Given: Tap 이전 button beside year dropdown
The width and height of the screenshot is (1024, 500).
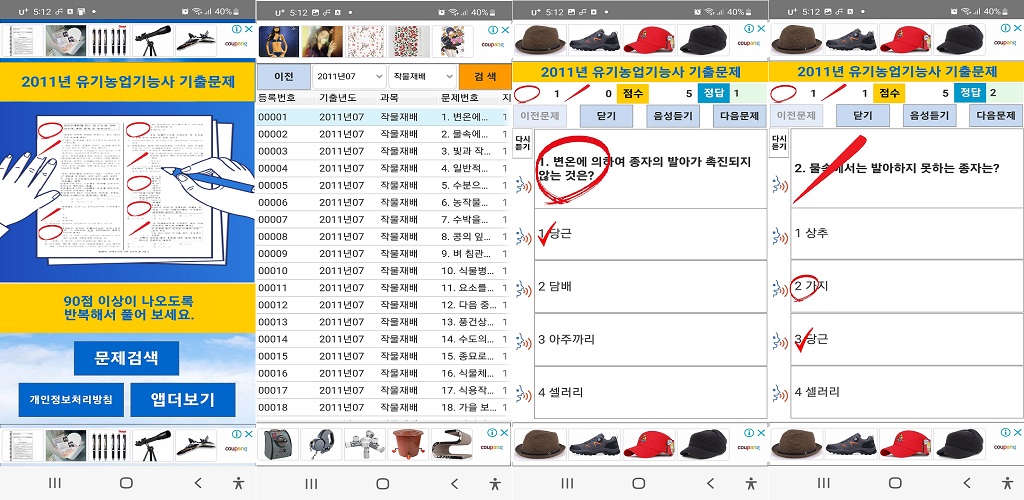Looking at the screenshot, I should (283, 76).
